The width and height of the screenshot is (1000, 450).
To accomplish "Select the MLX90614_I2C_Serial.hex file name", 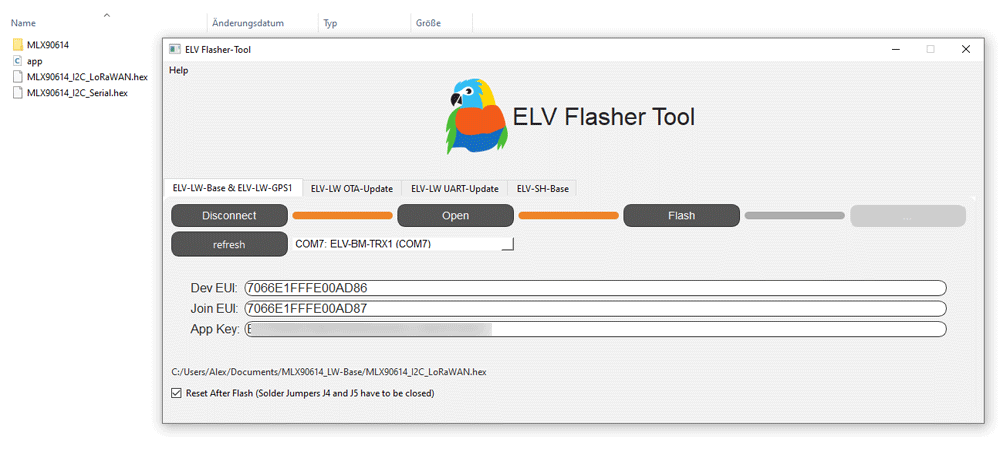I will 77,93.
